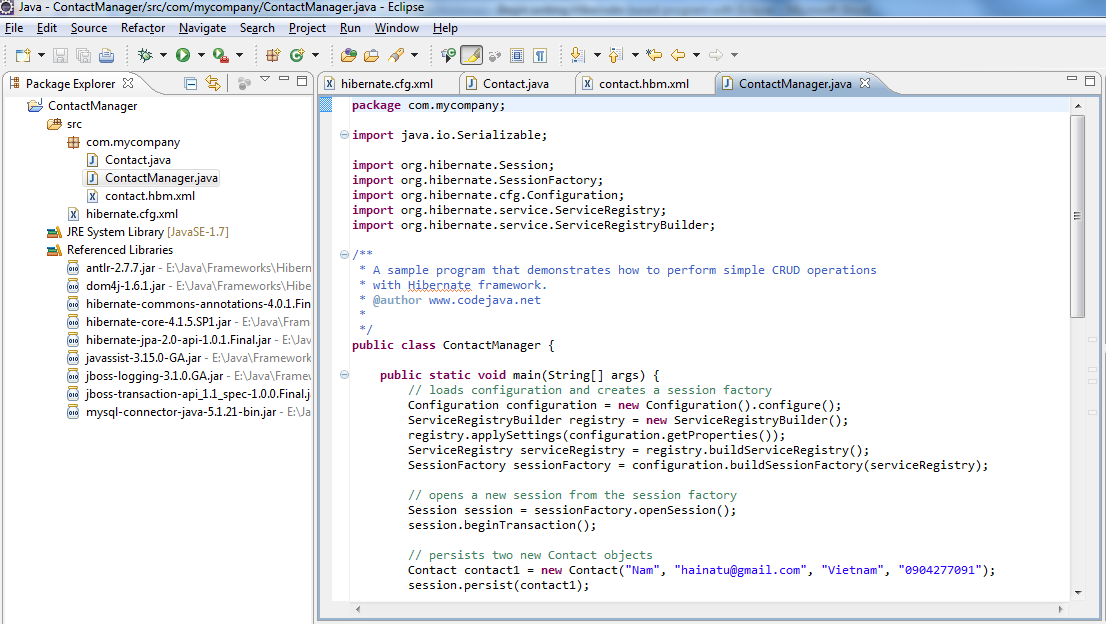Click Collapse All in Package Explorer
This screenshot has width=1106, height=624.
(190, 84)
